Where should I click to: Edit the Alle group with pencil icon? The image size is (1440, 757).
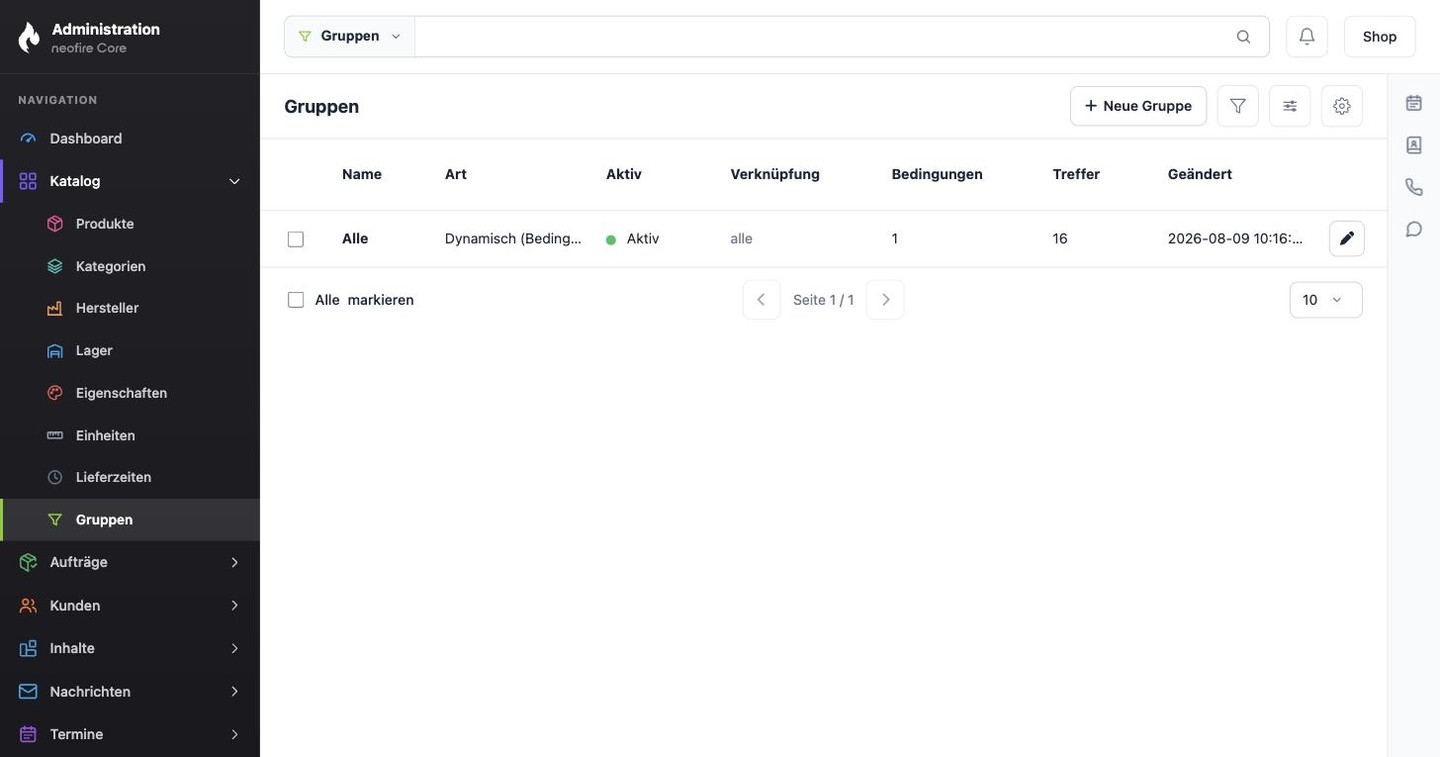[1347, 238]
